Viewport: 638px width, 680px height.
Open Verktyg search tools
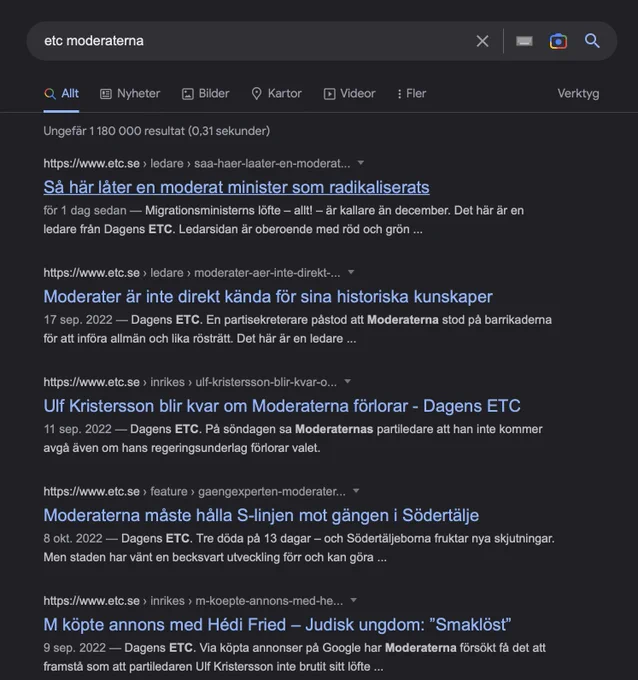click(578, 94)
